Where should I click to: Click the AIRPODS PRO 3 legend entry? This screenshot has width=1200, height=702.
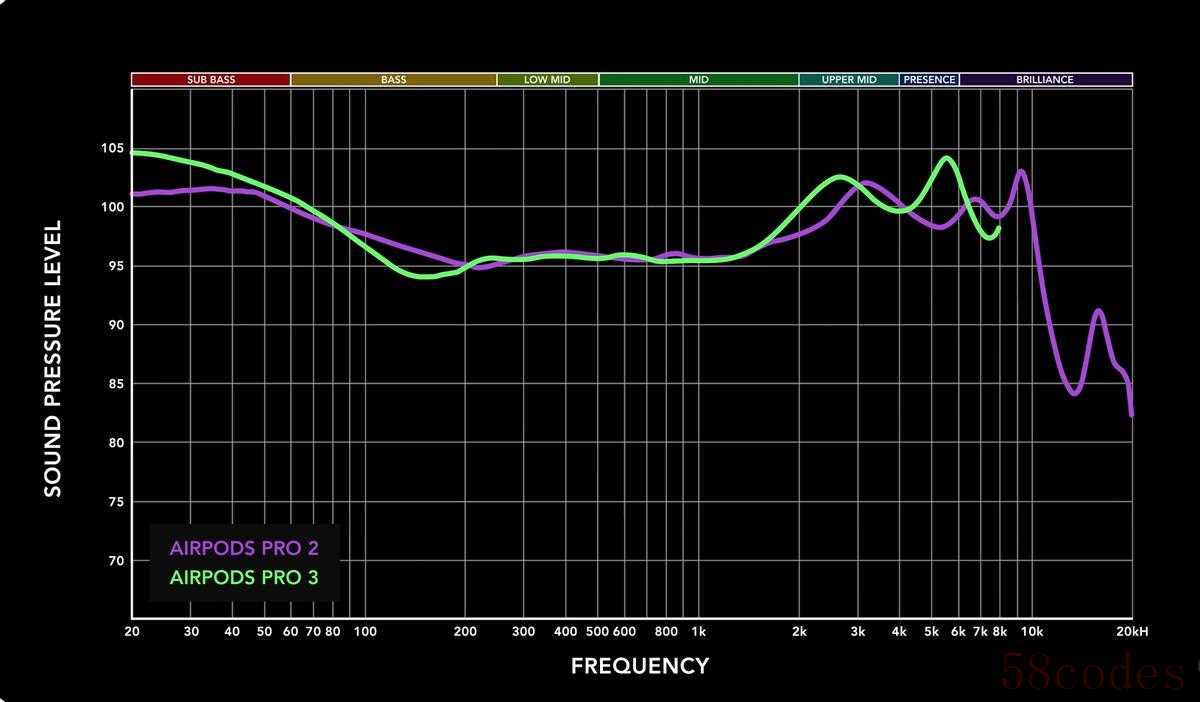(x=244, y=577)
